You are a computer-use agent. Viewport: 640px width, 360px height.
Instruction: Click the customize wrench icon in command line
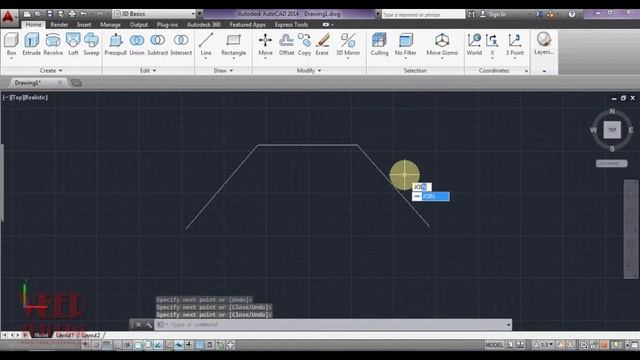pos(149,325)
